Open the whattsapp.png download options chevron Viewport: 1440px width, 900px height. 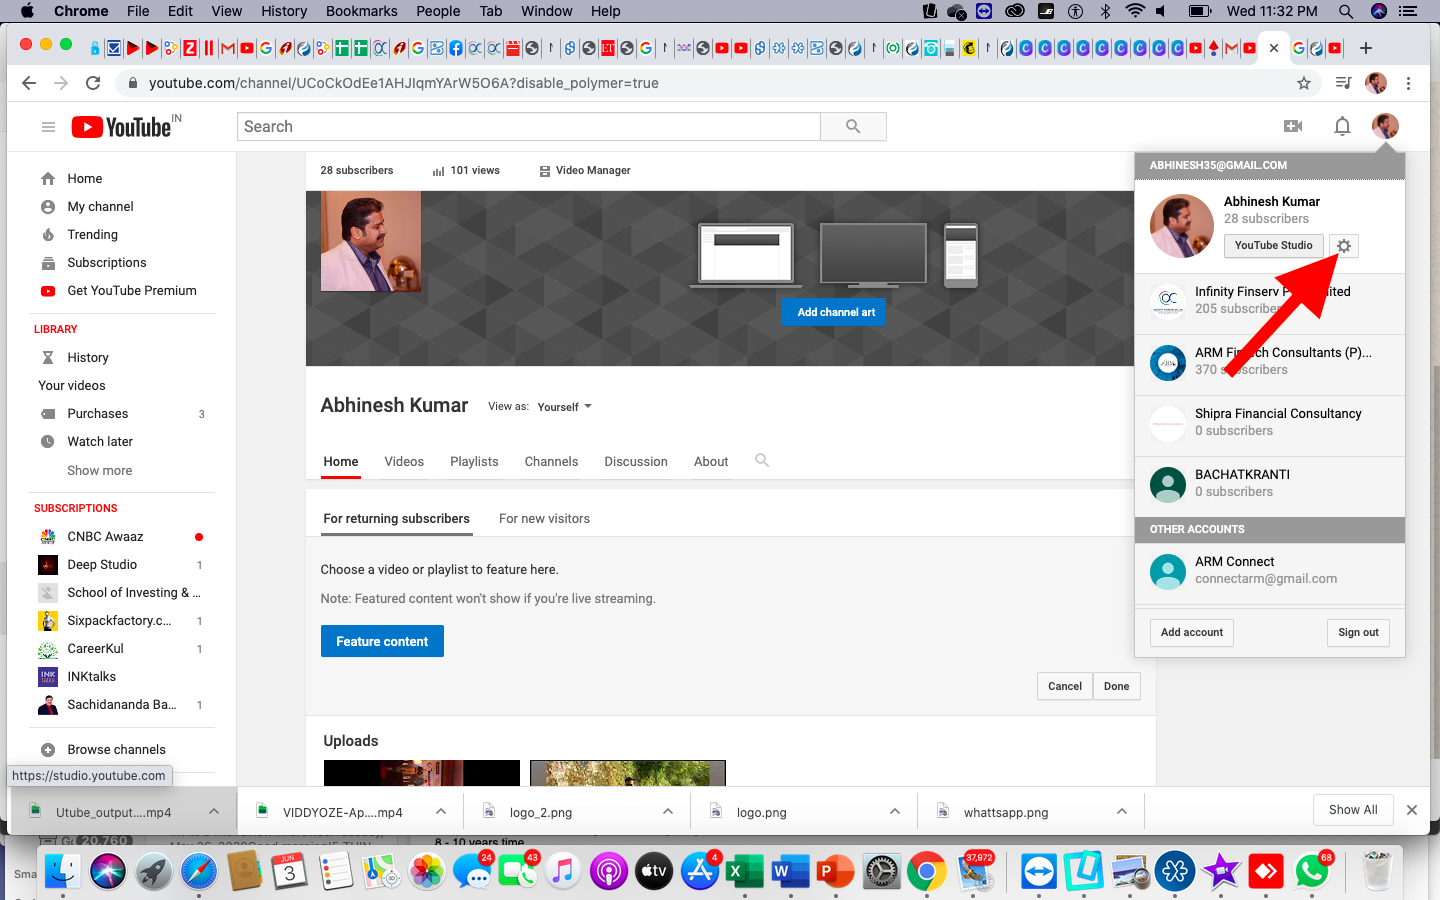point(1122,811)
